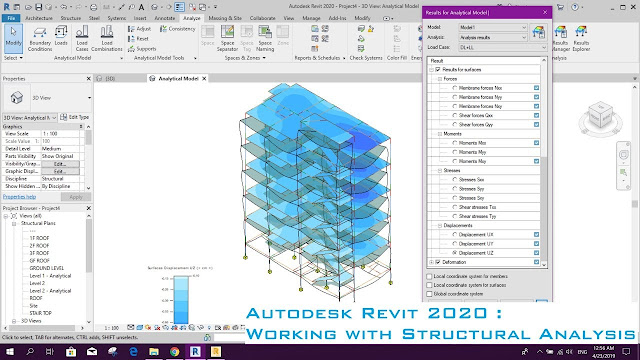Image resolution: width=640 pixels, height=360 pixels.
Task: Open the Results Explorer
Action: pos(581,38)
